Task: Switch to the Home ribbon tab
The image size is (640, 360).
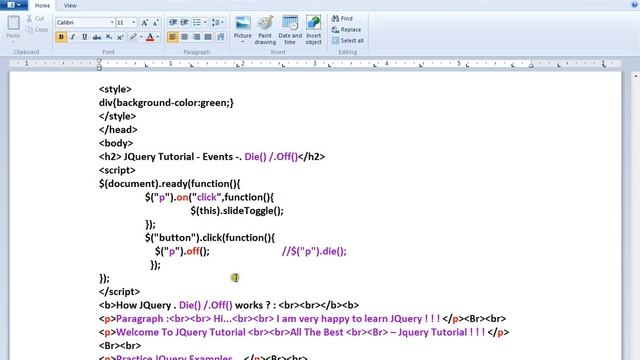Action: coord(42,5)
